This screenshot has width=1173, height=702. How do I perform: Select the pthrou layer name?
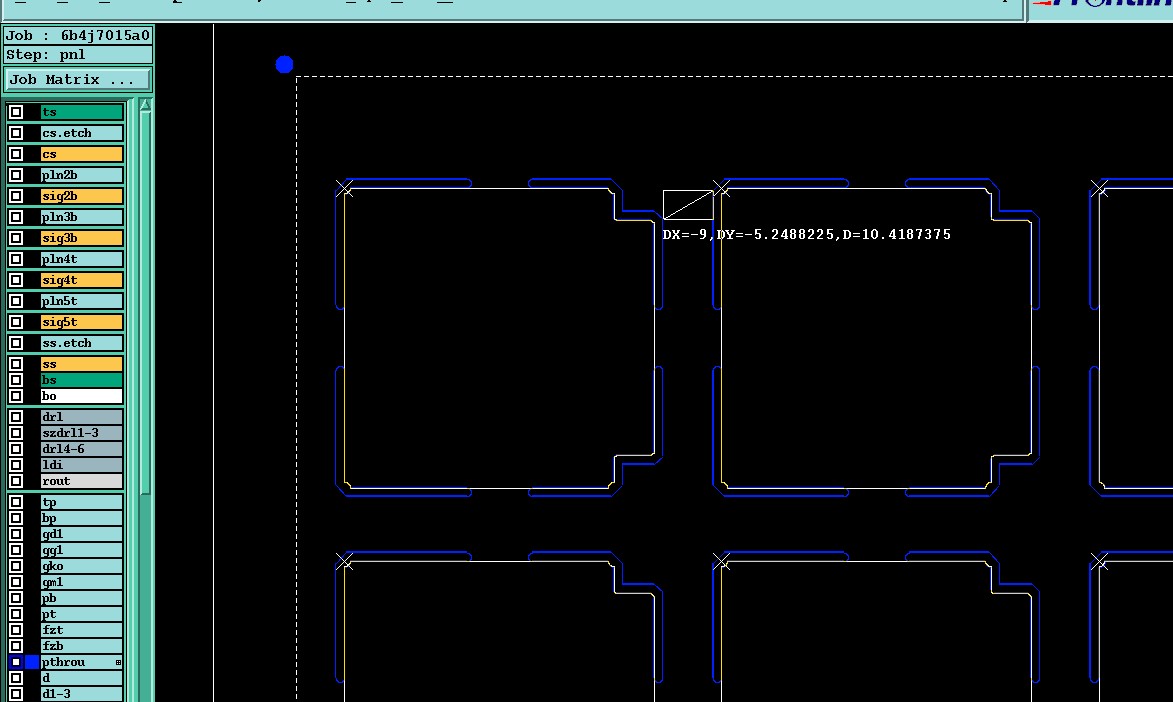[x=82, y=662]
